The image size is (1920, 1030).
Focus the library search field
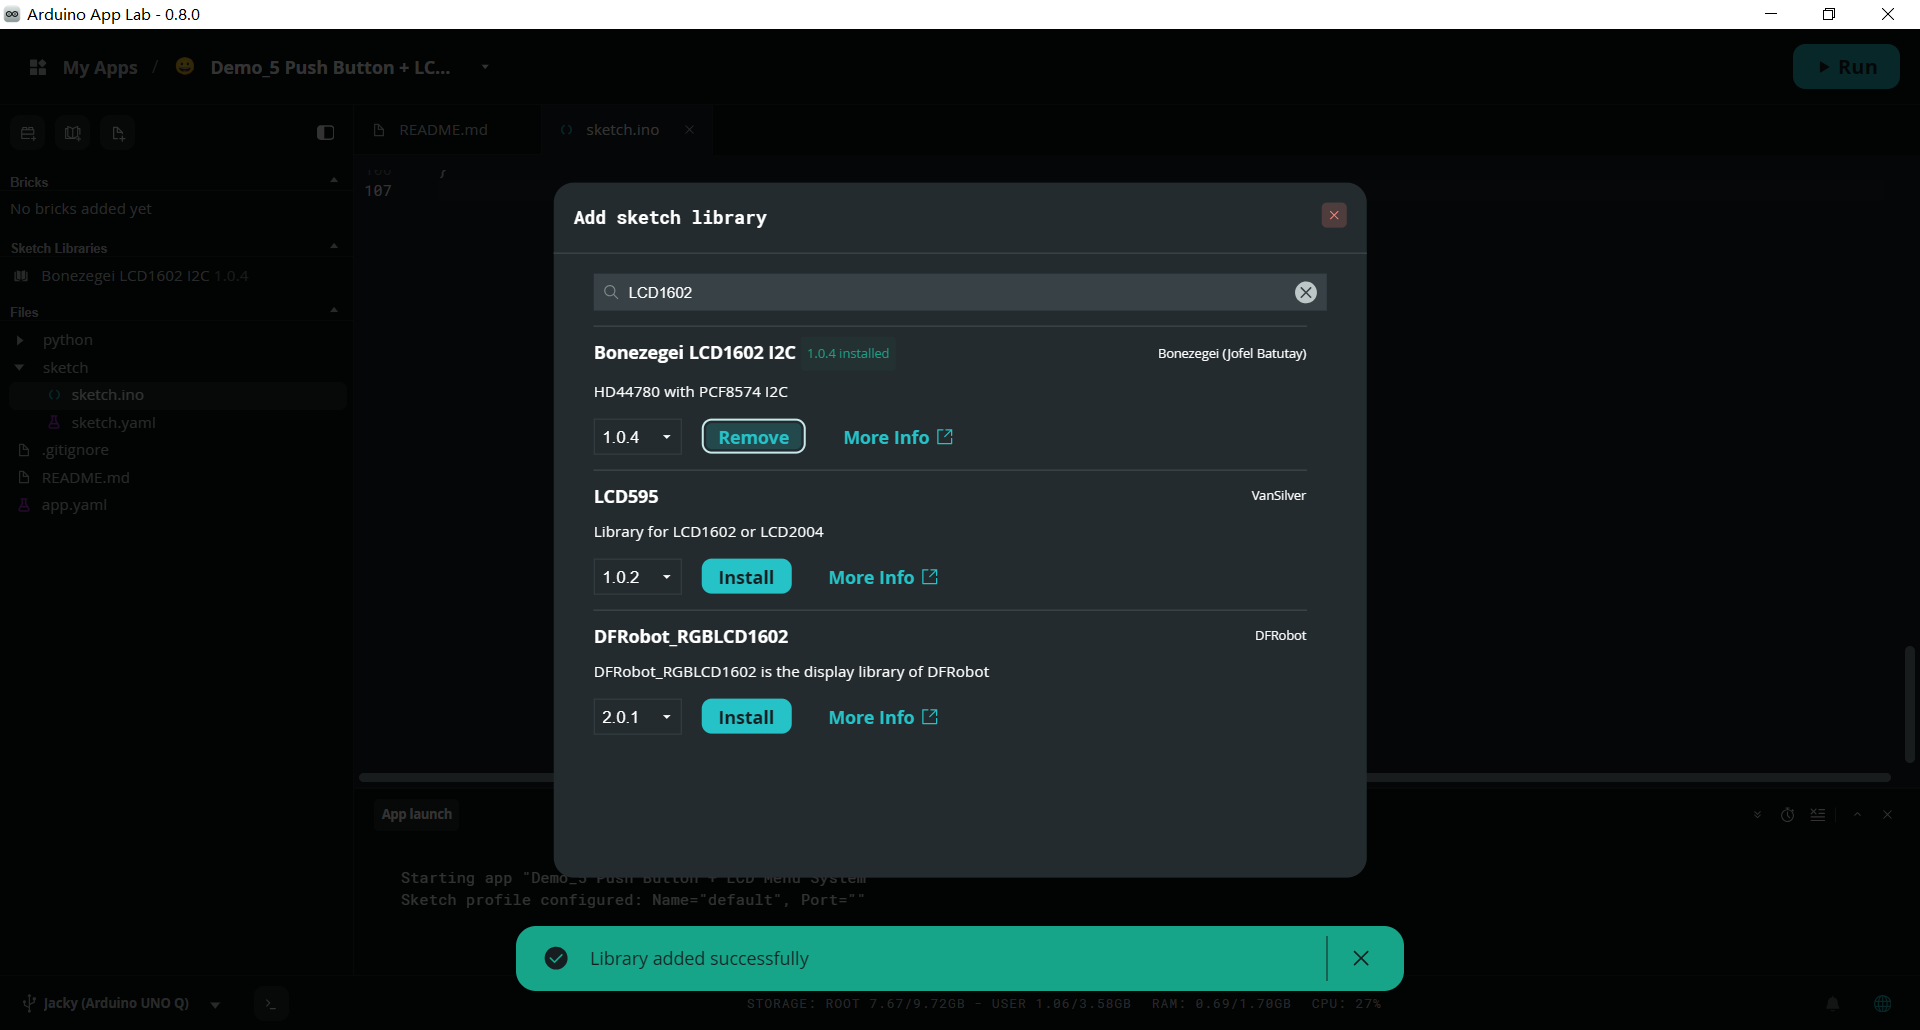tap(960, 292)
